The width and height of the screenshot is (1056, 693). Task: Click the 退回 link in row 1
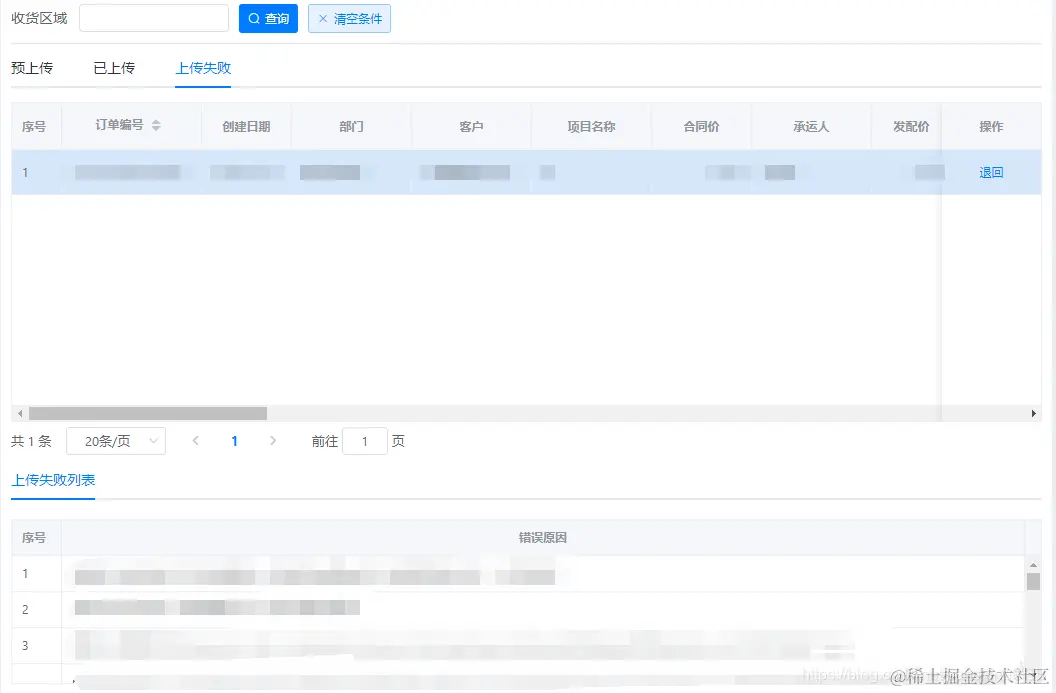click(x=991, y=172)
